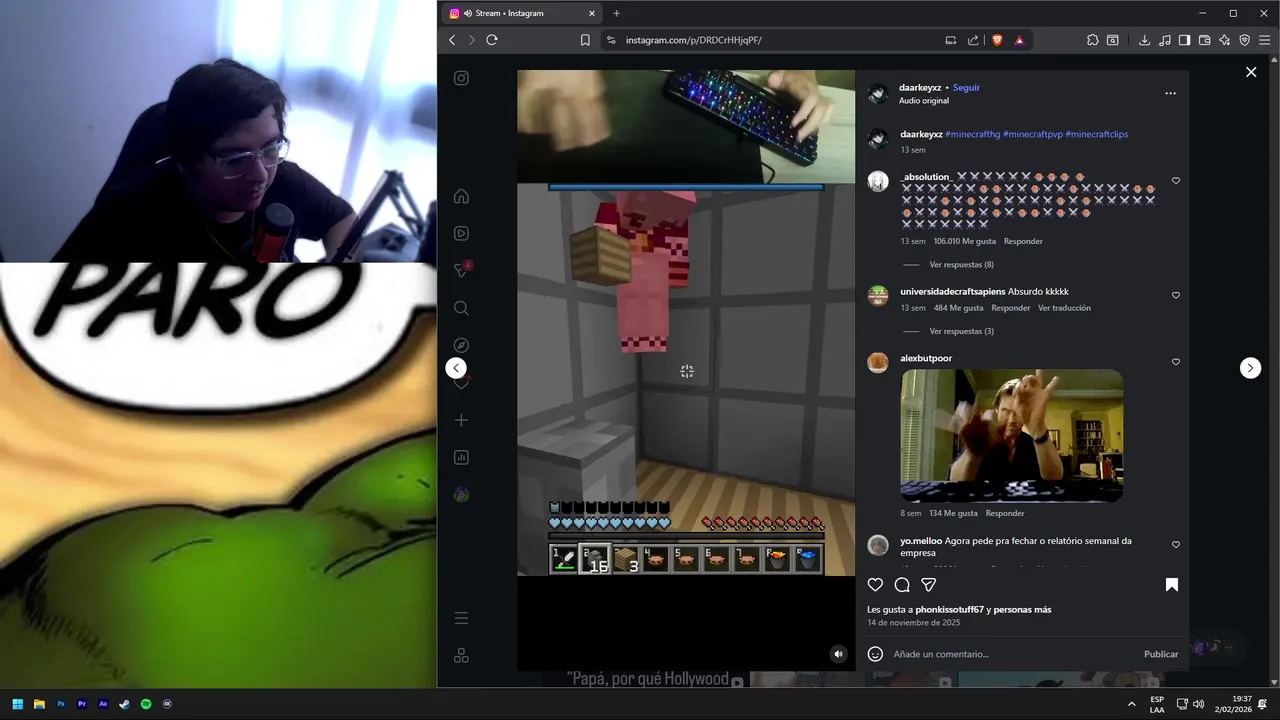Reload the Instagram page

[x=492, y=40]
